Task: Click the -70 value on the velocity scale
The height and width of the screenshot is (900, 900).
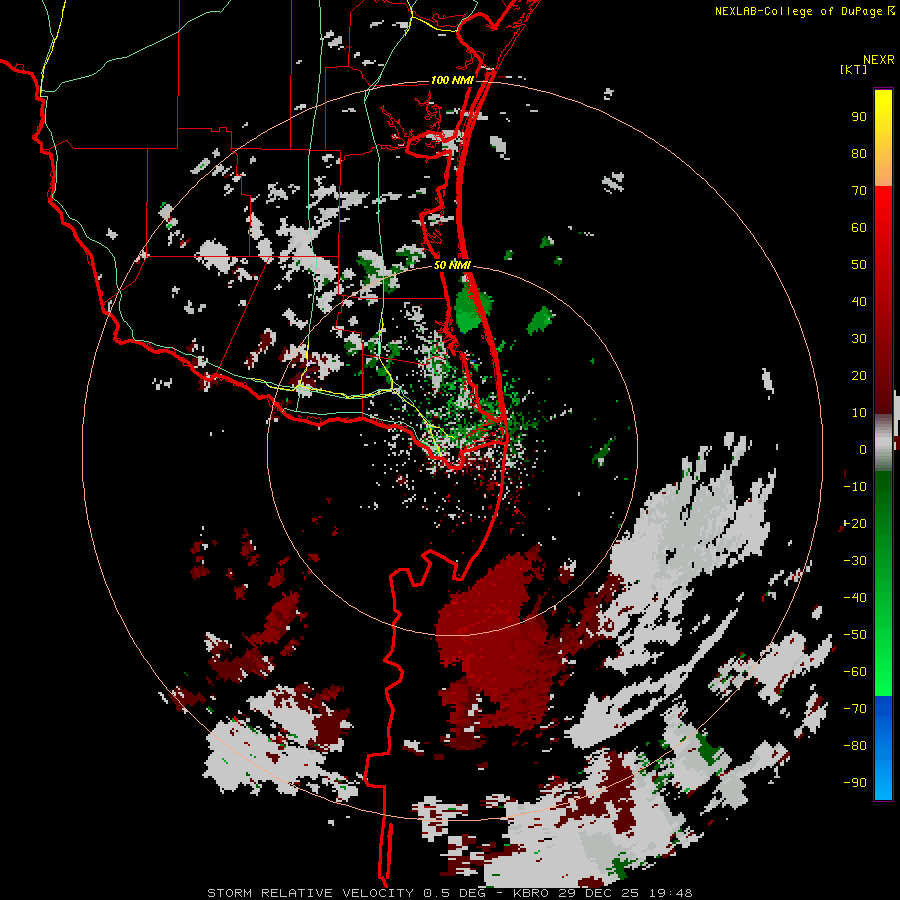Action: tap(855, 709)
